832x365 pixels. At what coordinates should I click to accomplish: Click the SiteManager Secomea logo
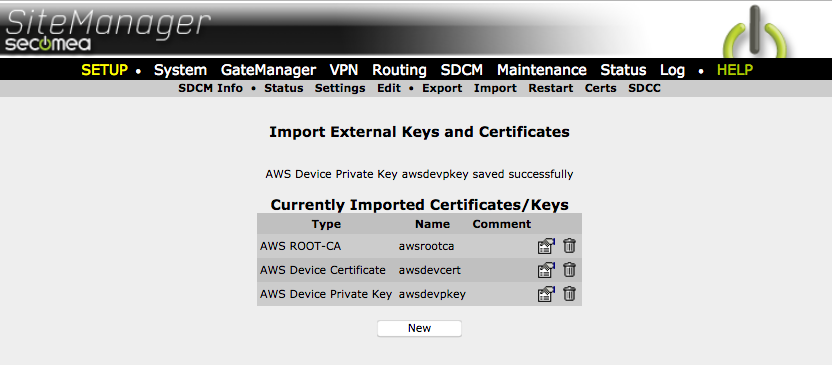108,30
